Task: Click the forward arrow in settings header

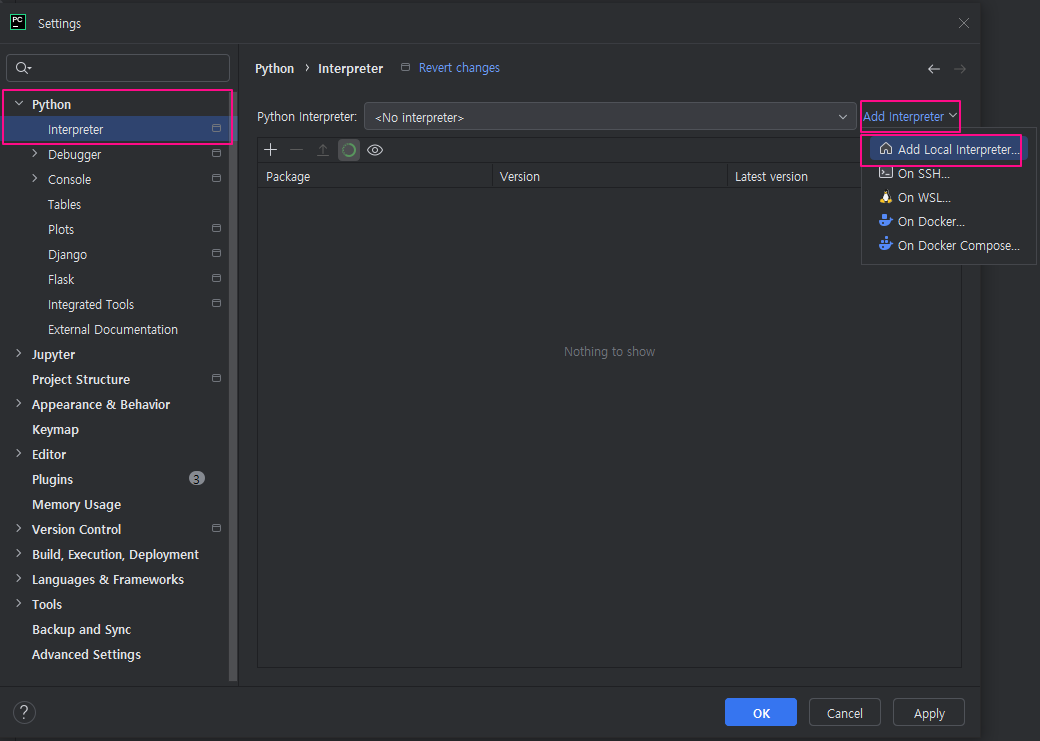Action: (960, 69)
